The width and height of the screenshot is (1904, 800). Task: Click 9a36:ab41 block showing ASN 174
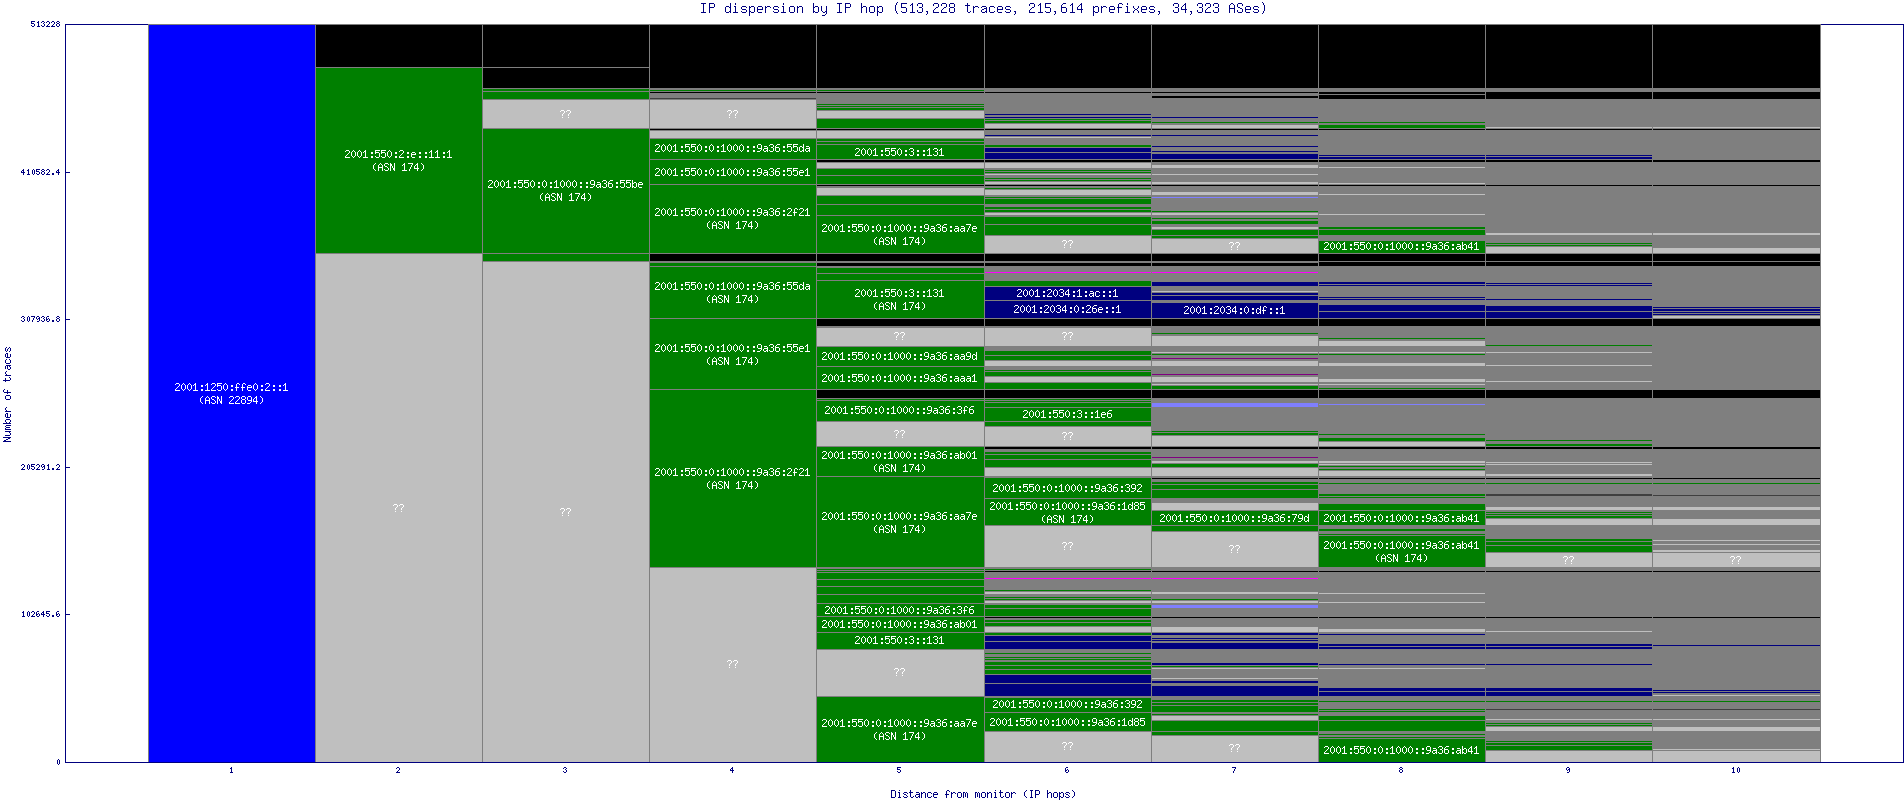click(1402, 552)
